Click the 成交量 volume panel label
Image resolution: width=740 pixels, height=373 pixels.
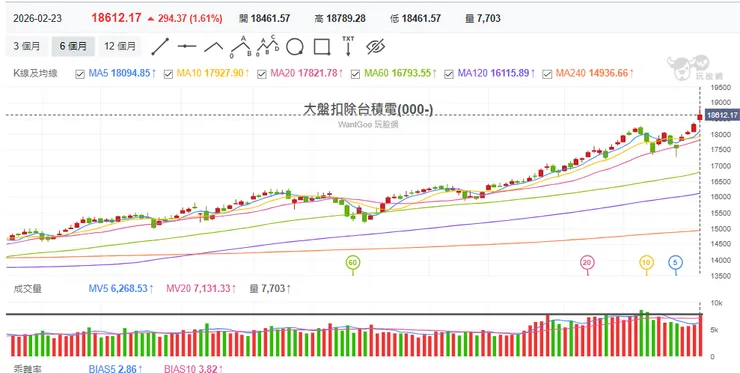pyautogui.click(x=27, y=288)
